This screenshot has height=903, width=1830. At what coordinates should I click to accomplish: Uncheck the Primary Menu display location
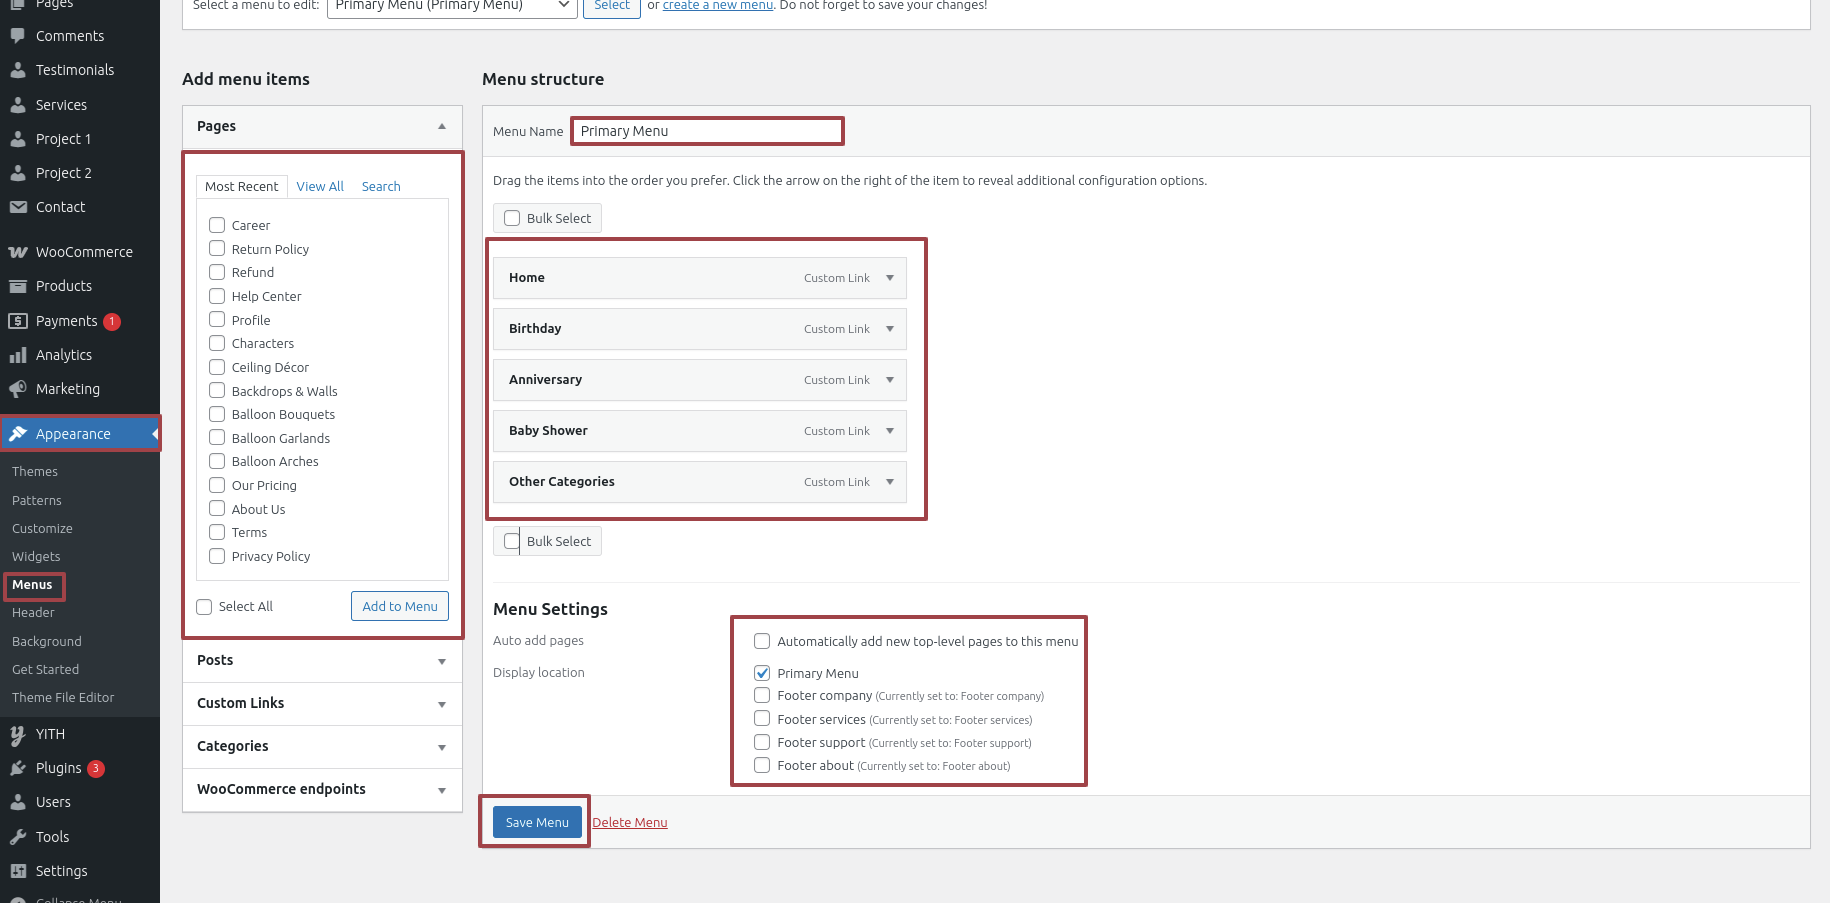(762, 673)
